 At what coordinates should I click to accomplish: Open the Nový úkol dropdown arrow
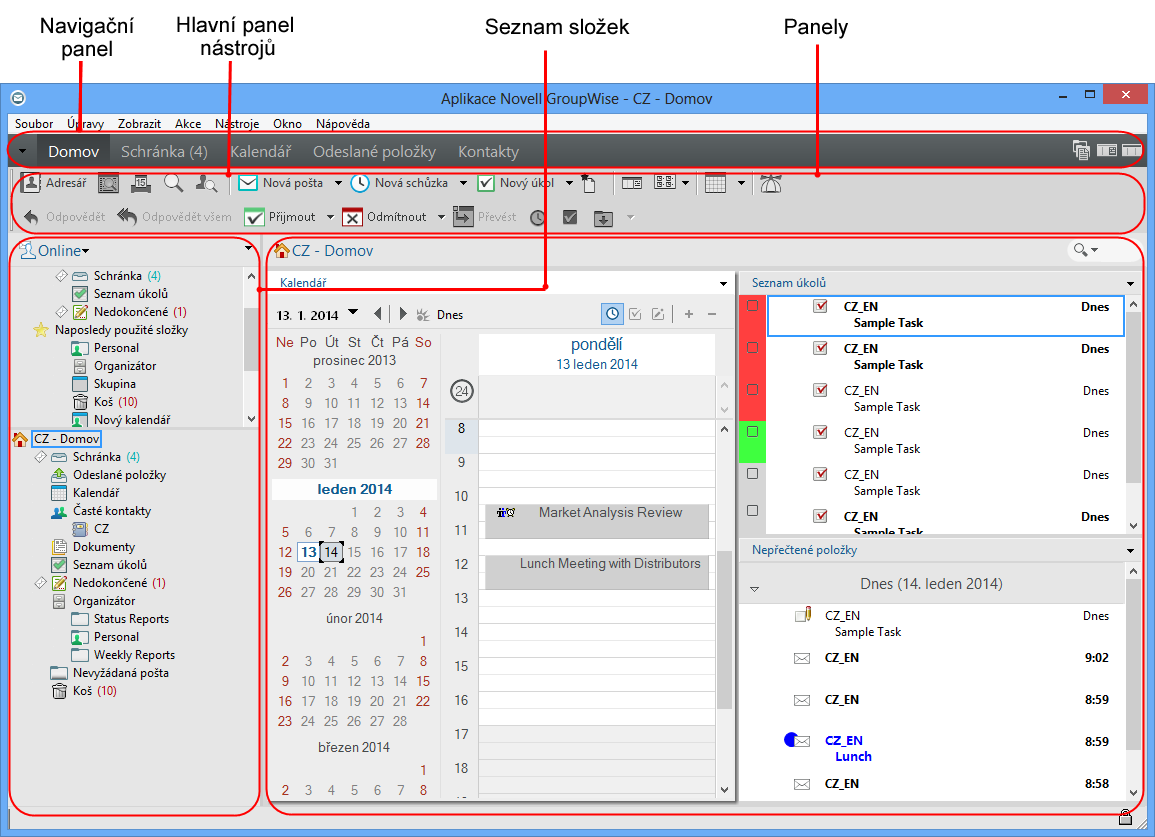pos(569,183)
